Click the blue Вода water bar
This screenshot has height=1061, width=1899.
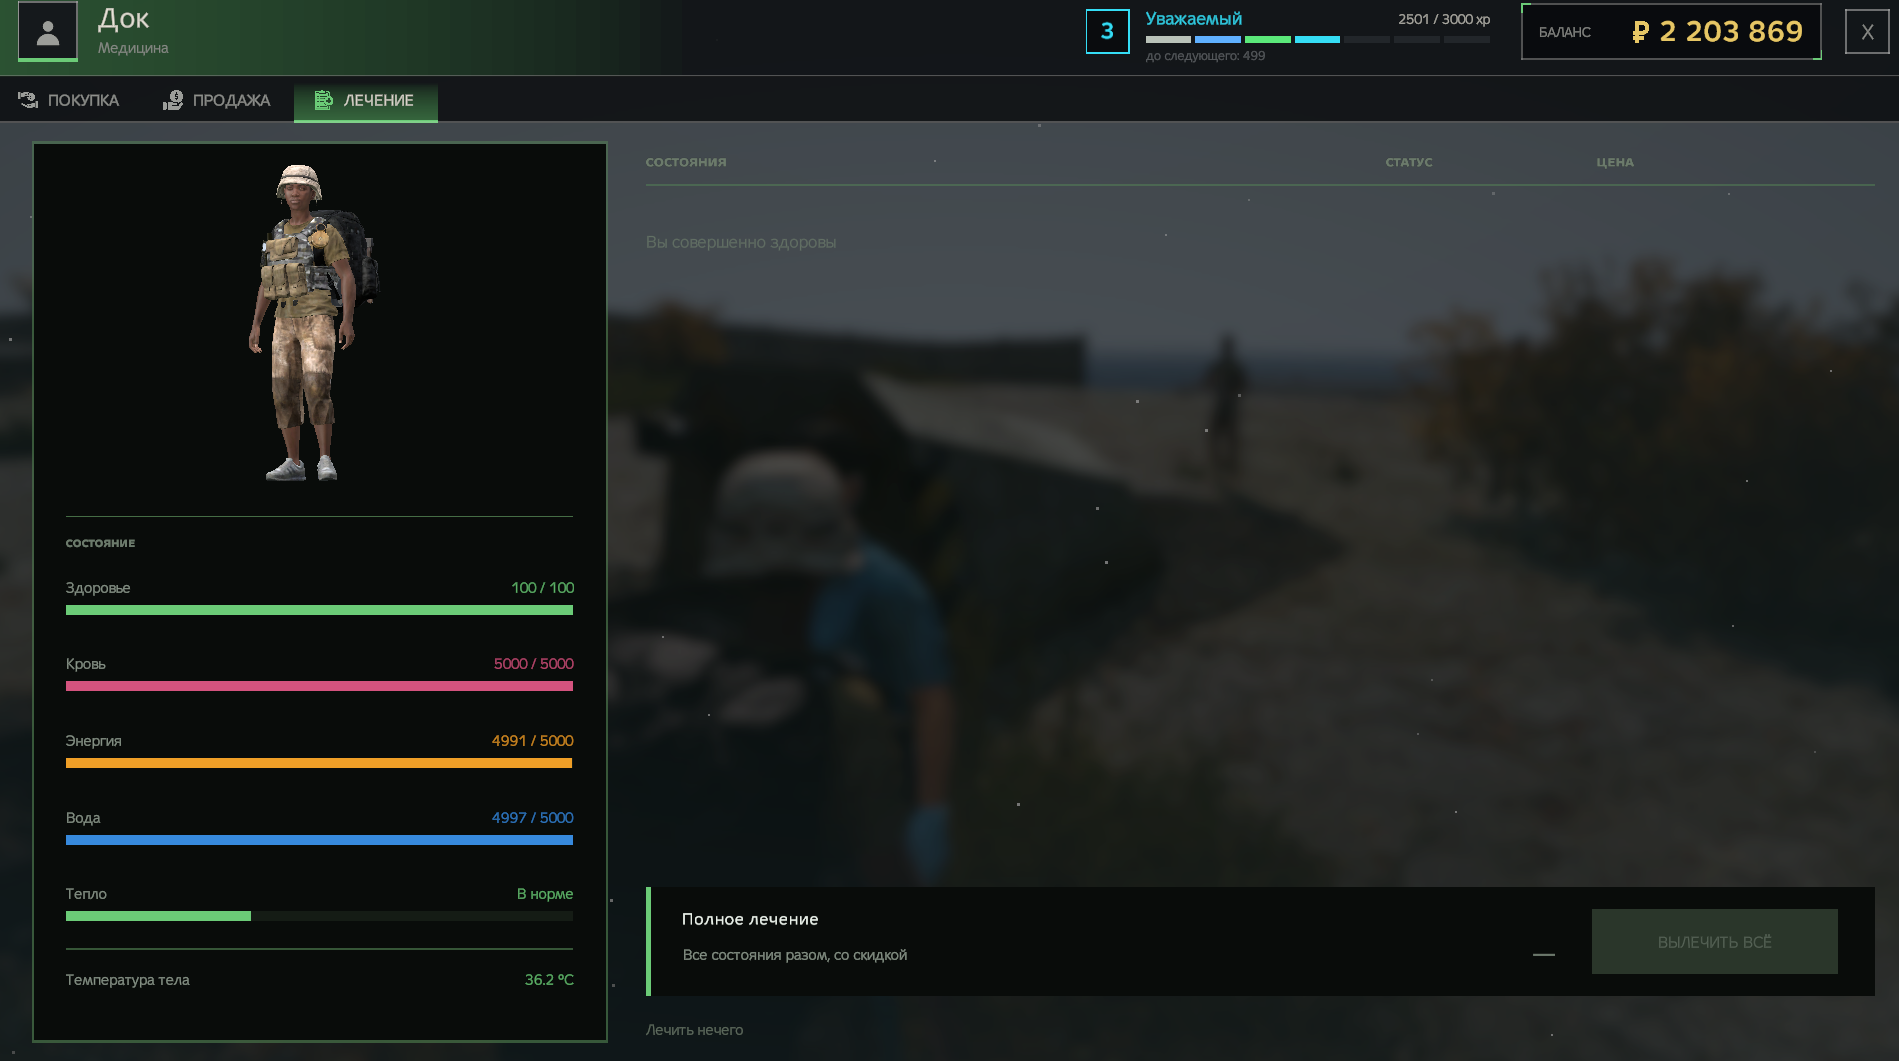click(319, 840)
